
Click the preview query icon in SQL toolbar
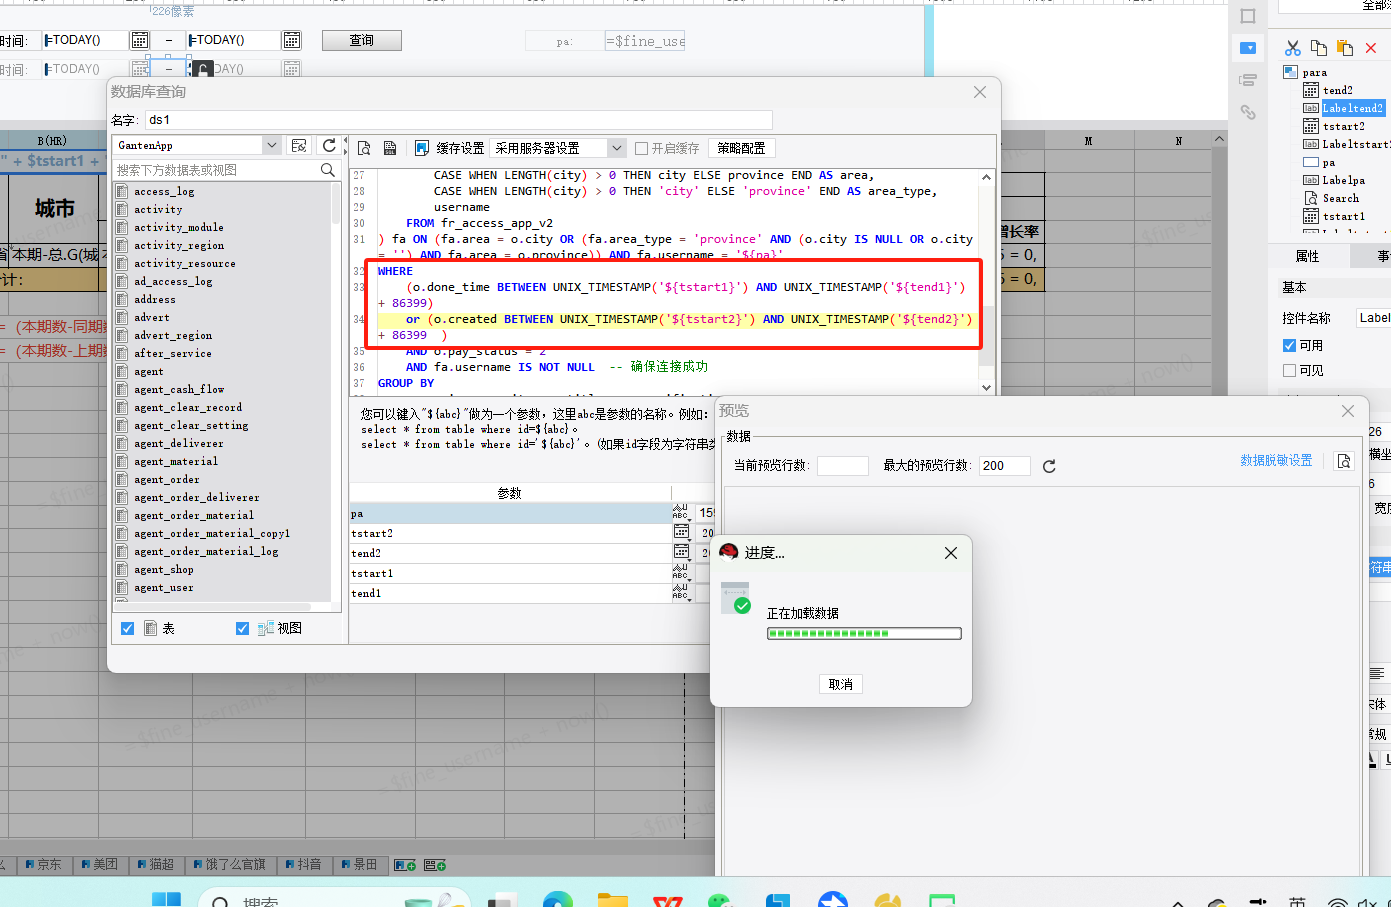[x=364, y=148]
